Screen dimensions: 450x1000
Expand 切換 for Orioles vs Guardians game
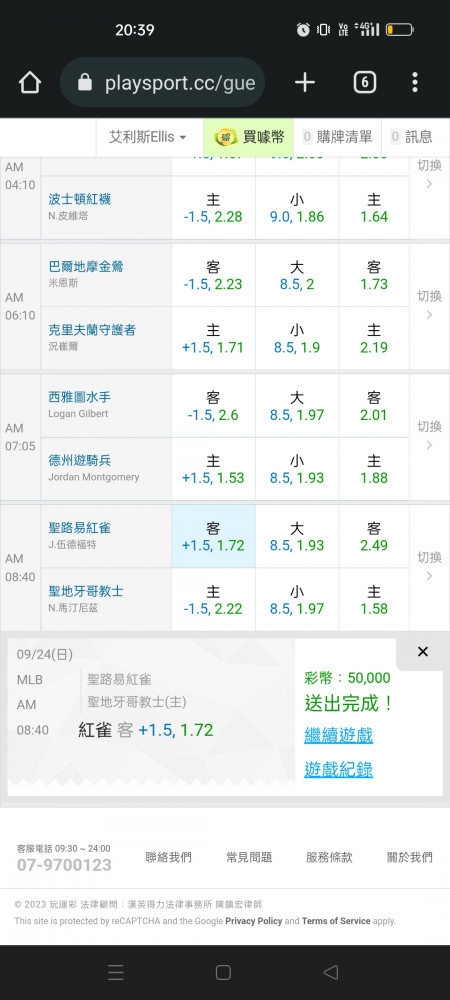429,305
